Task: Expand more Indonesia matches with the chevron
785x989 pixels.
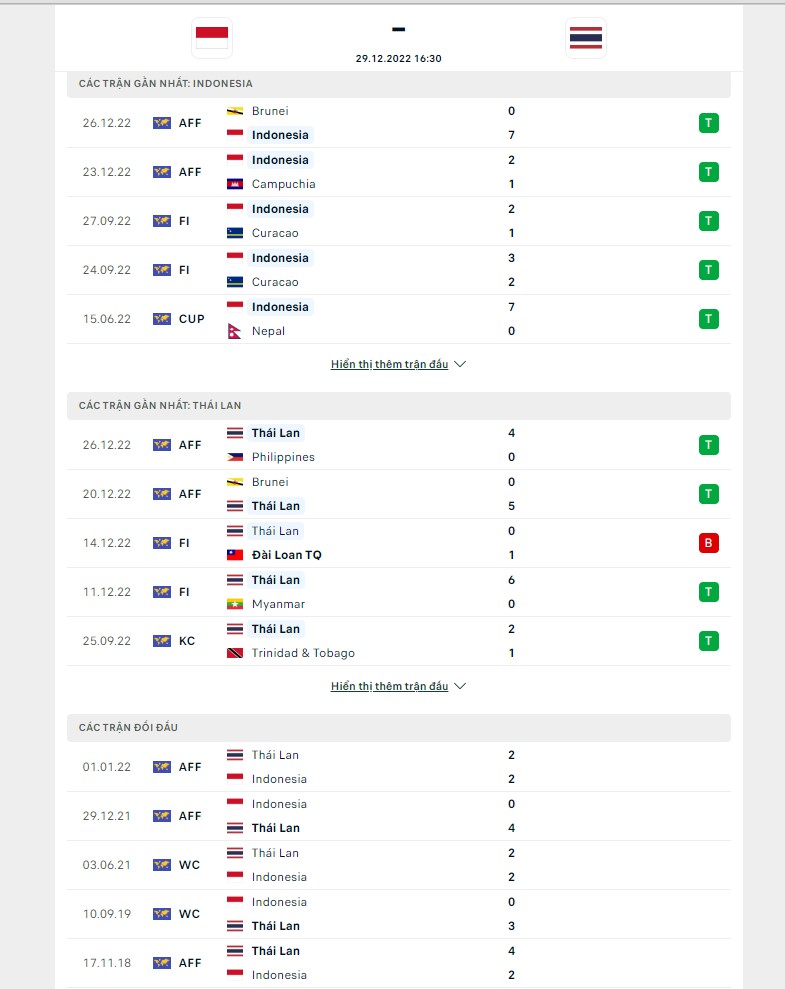Action: tap(460, 365)
